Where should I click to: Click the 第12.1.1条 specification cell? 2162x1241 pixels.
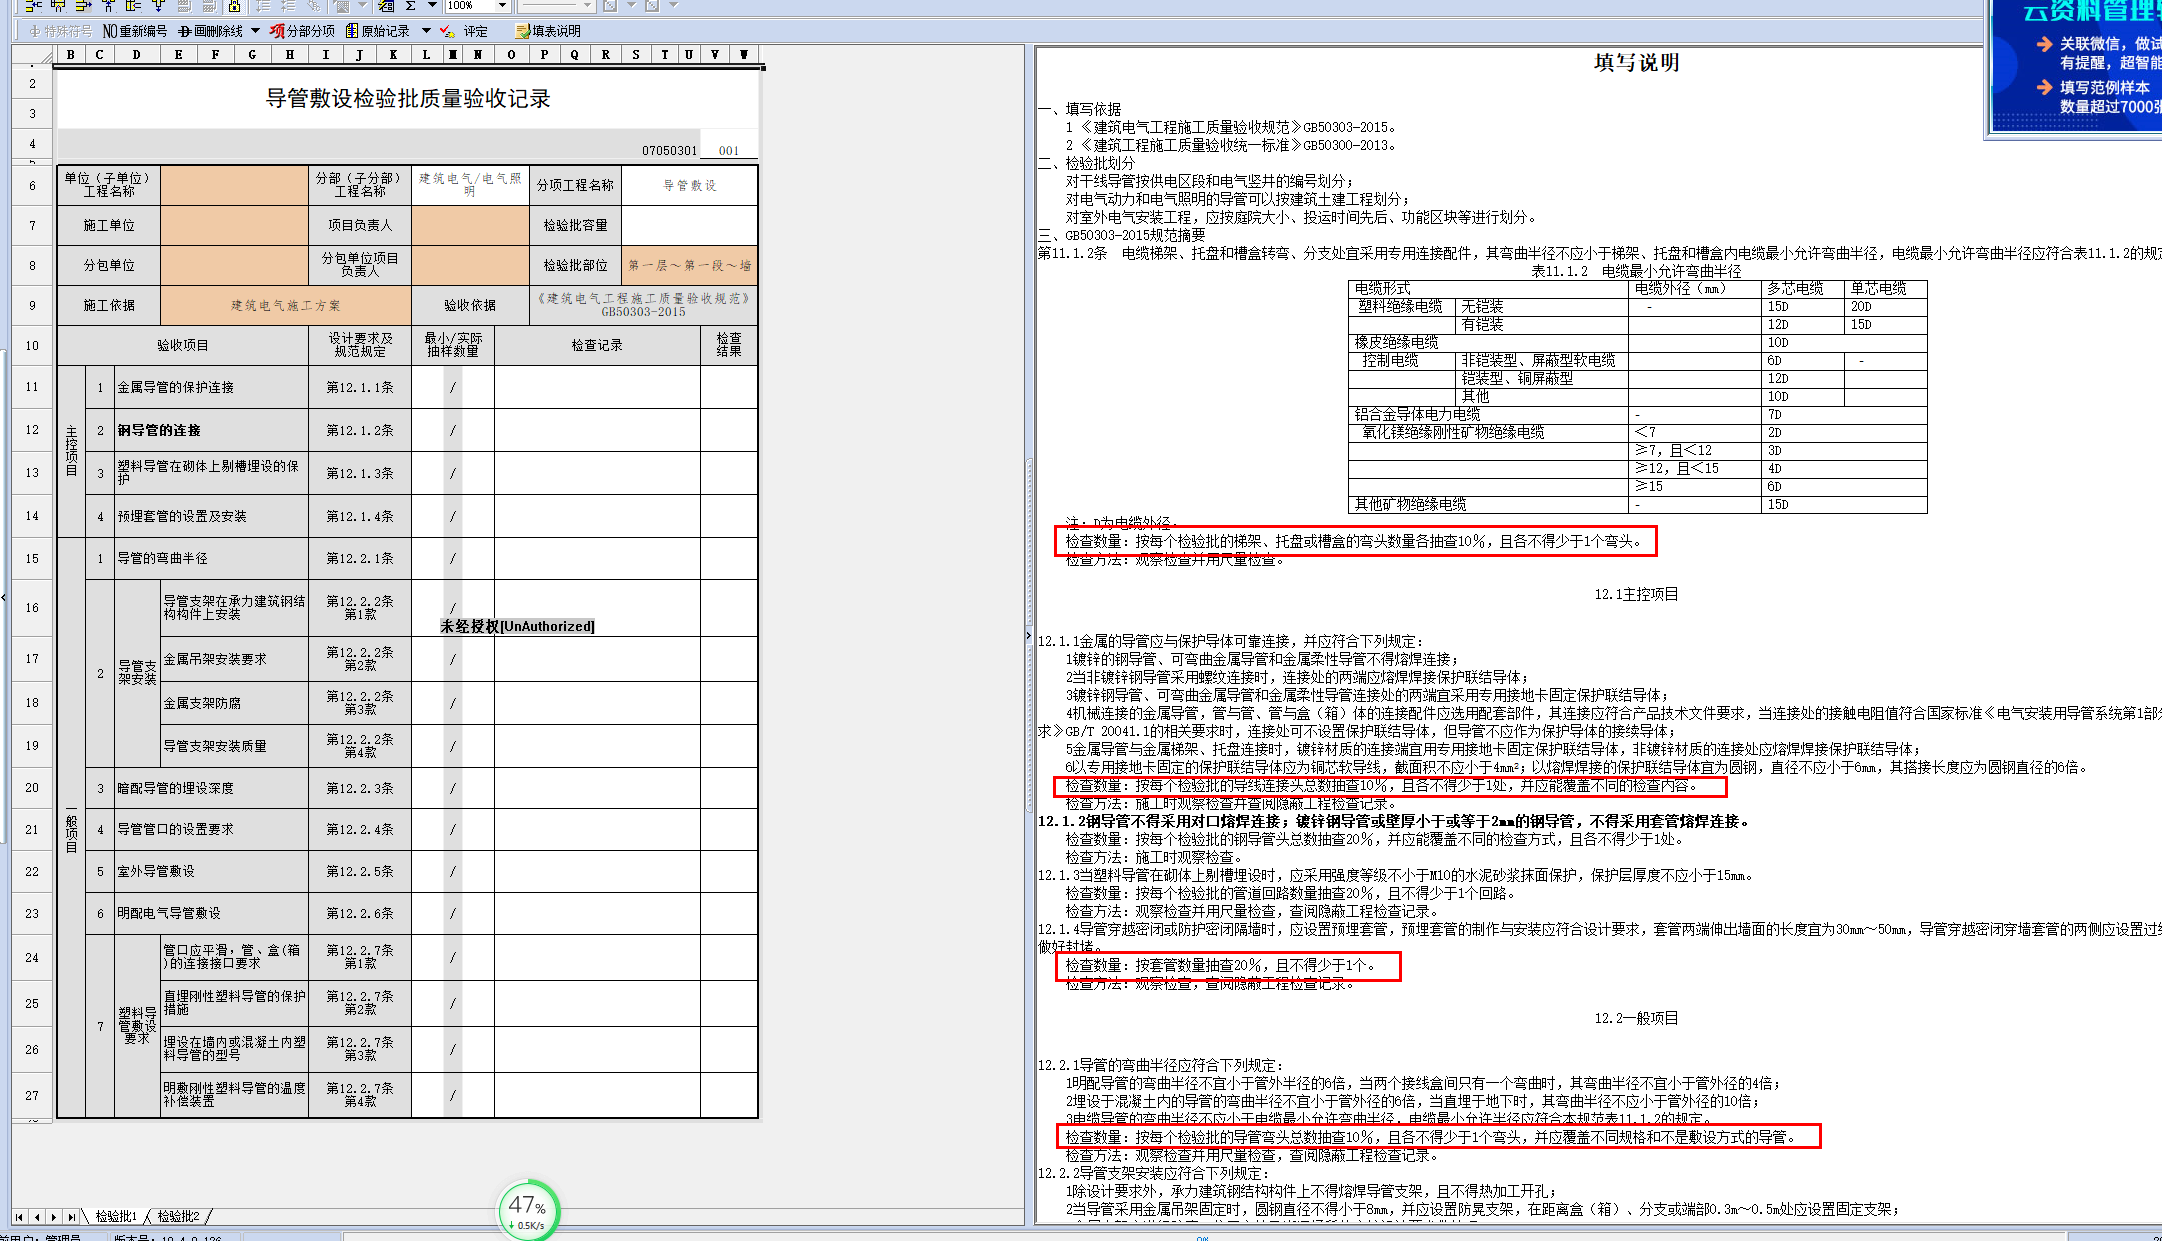360,388
